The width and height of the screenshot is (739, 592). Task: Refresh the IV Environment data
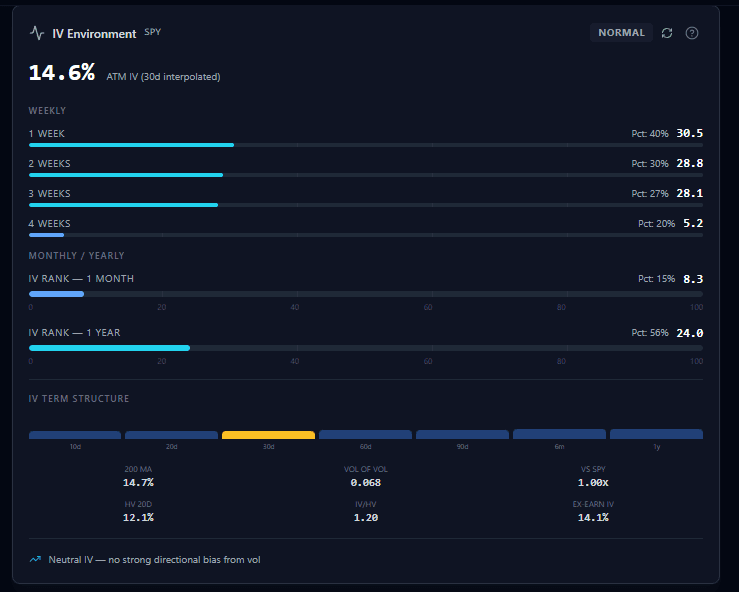pos(667,33)
